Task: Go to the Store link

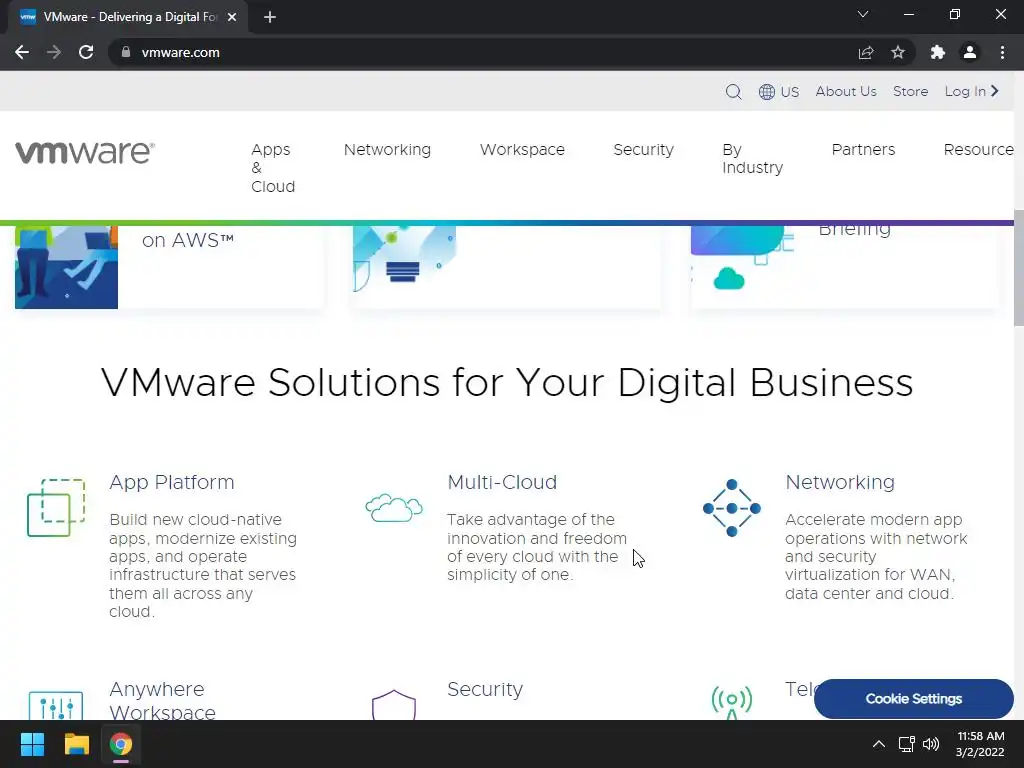Action: tap(910, 91)
